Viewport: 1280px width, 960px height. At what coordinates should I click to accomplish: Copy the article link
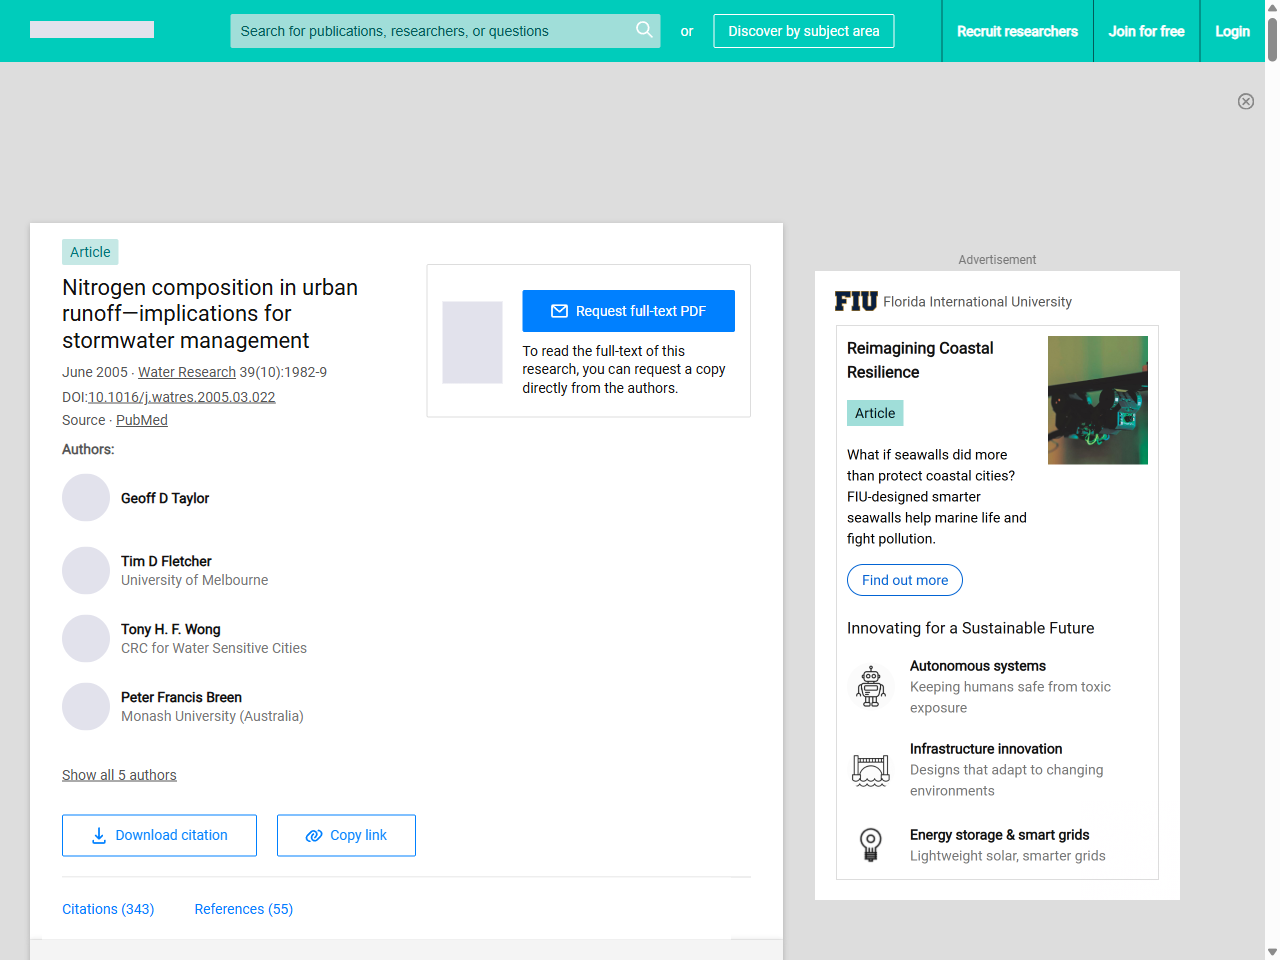346,835
